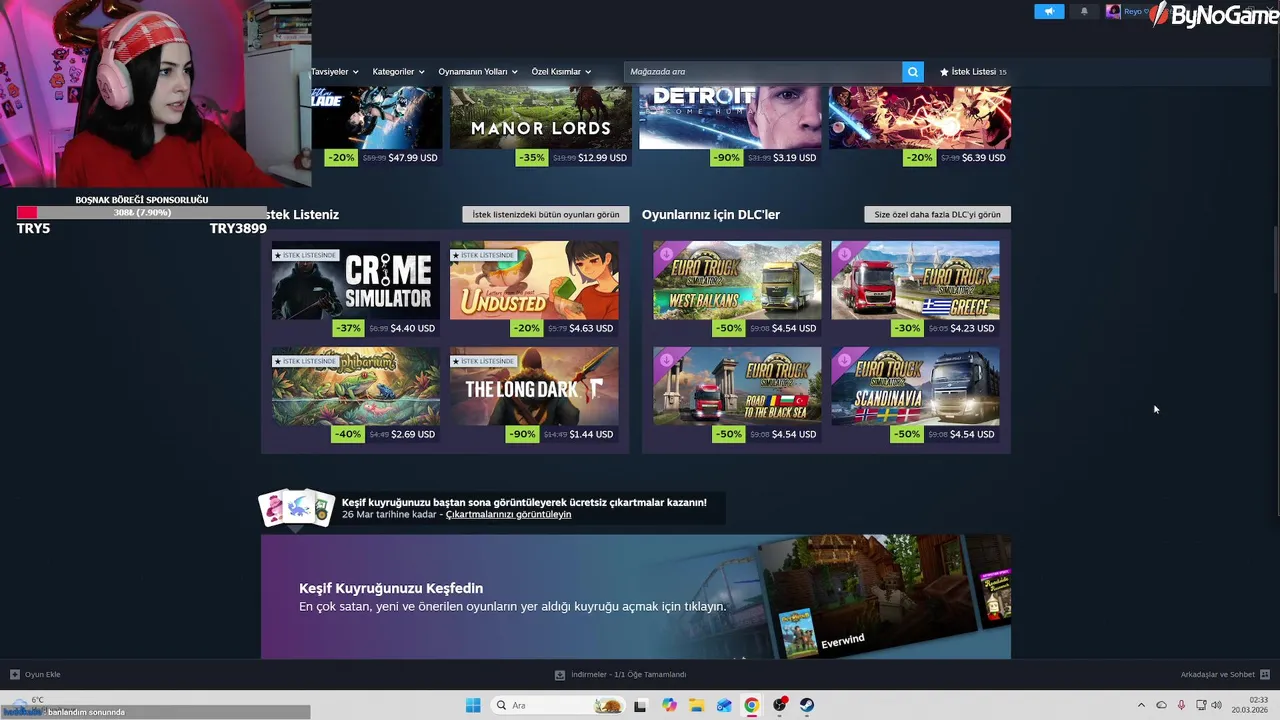Image resolution: width=1280 pixels, height=720 pixels.
Task: Click the sticker cards icon near Keşif kuyruğu
Action: pyautogui.click(x=297, y=509)
